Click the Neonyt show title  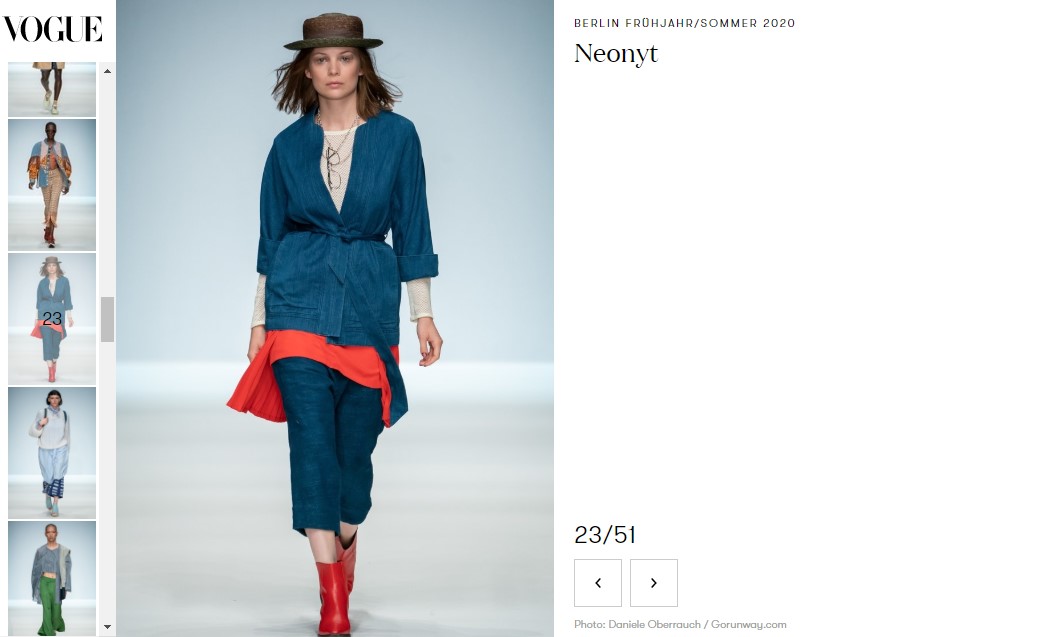pyautogui.click(x=616, y=53)
